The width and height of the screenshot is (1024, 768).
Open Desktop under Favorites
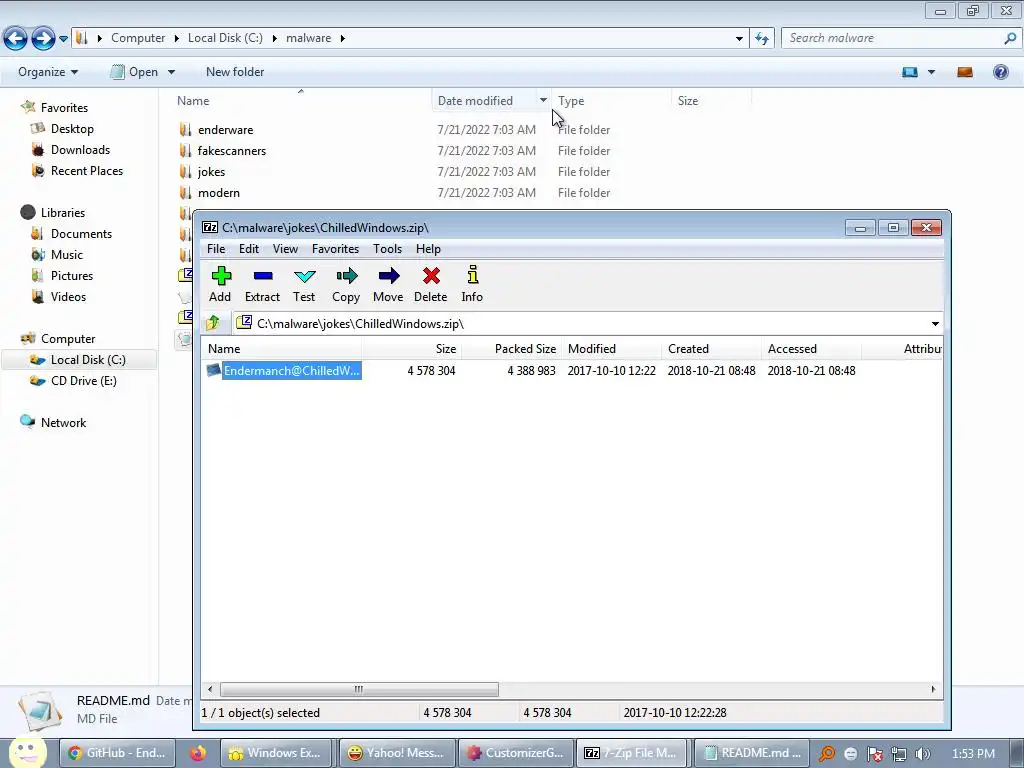coord(72,129)
